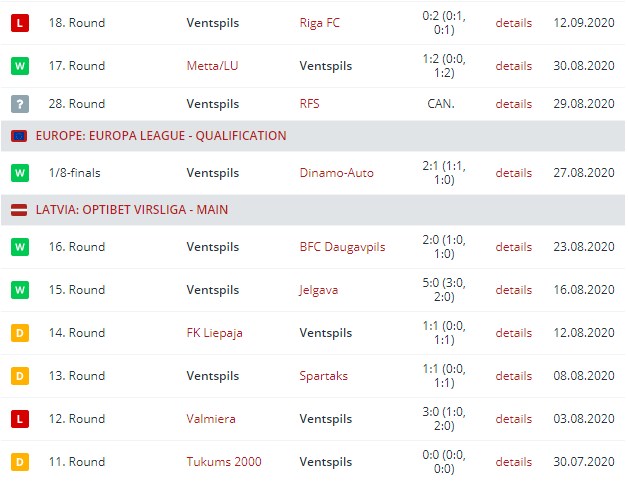
Task: Click the Latvia flag icon in league header
Action: [18, 210]
